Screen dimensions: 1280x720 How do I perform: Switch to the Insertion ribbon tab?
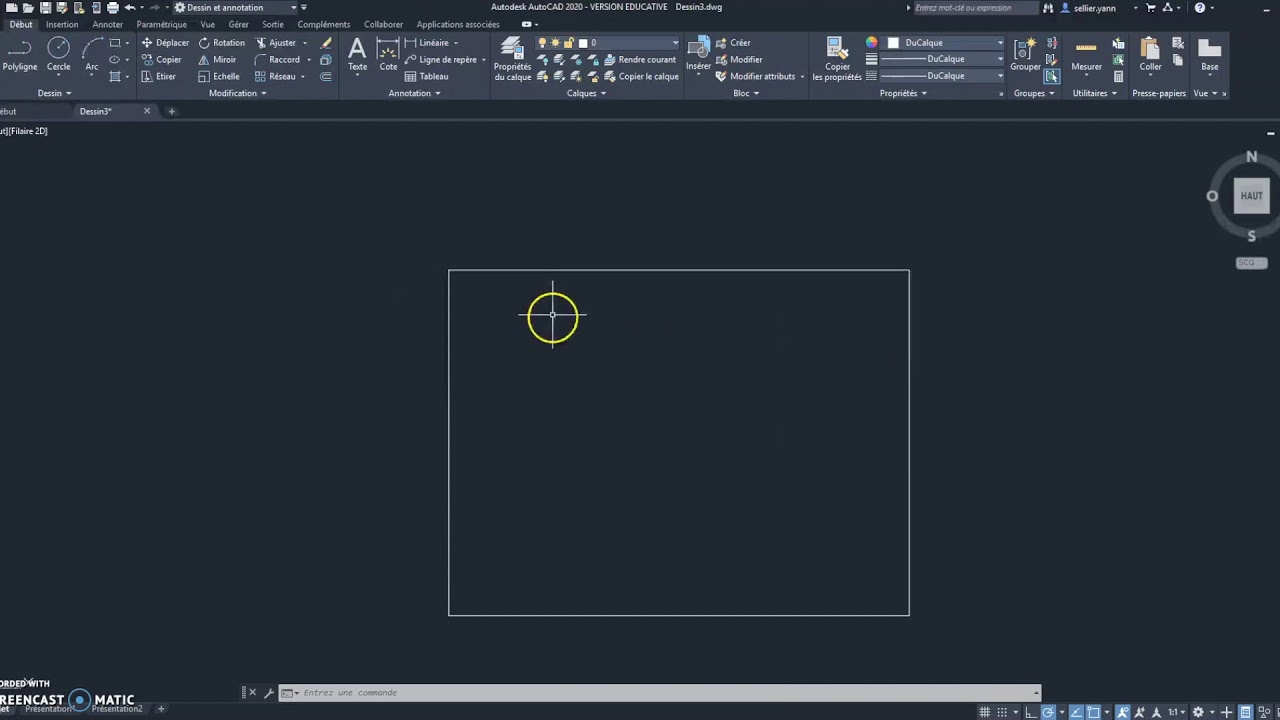[62, 24]
